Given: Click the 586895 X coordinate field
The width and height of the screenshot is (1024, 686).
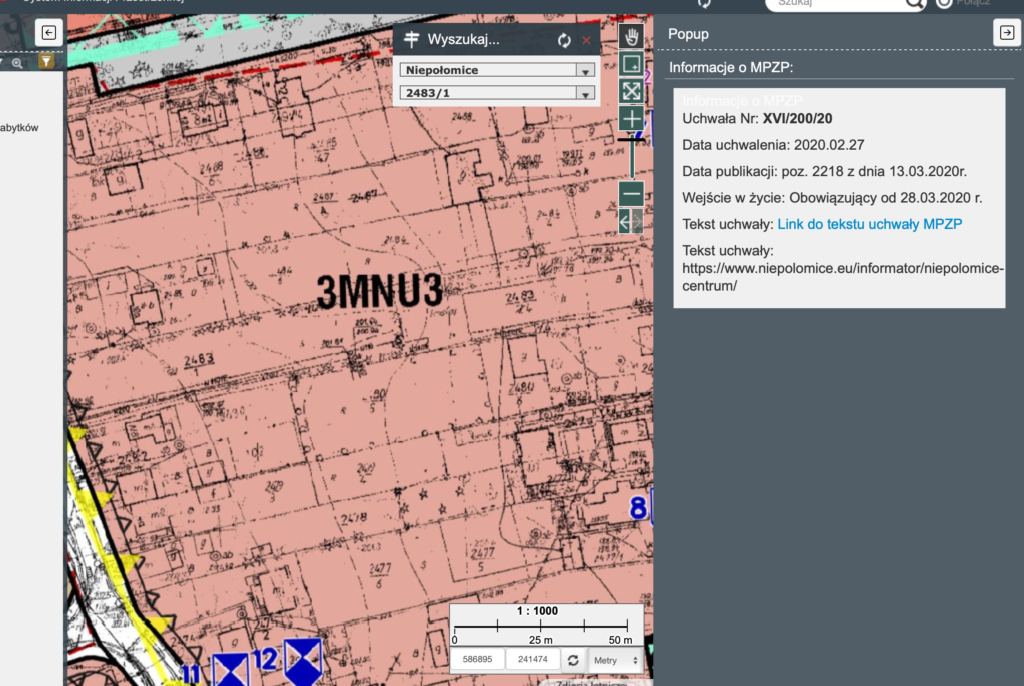Looking at the screenshot, I should point(477,659).
